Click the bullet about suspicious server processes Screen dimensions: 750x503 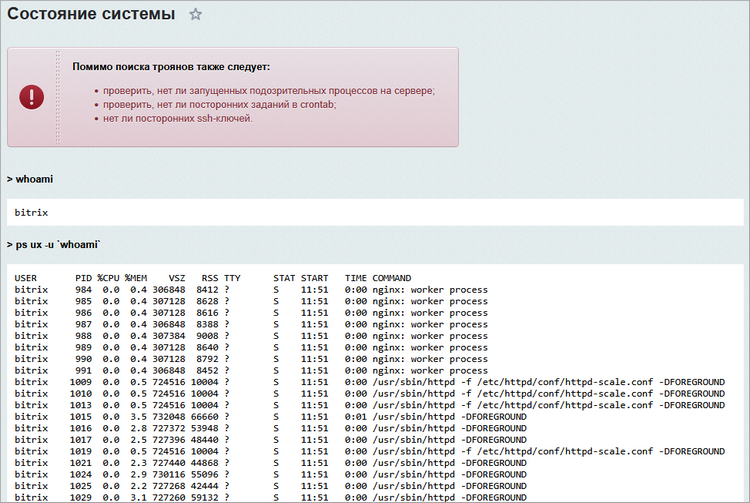point(269,90)
